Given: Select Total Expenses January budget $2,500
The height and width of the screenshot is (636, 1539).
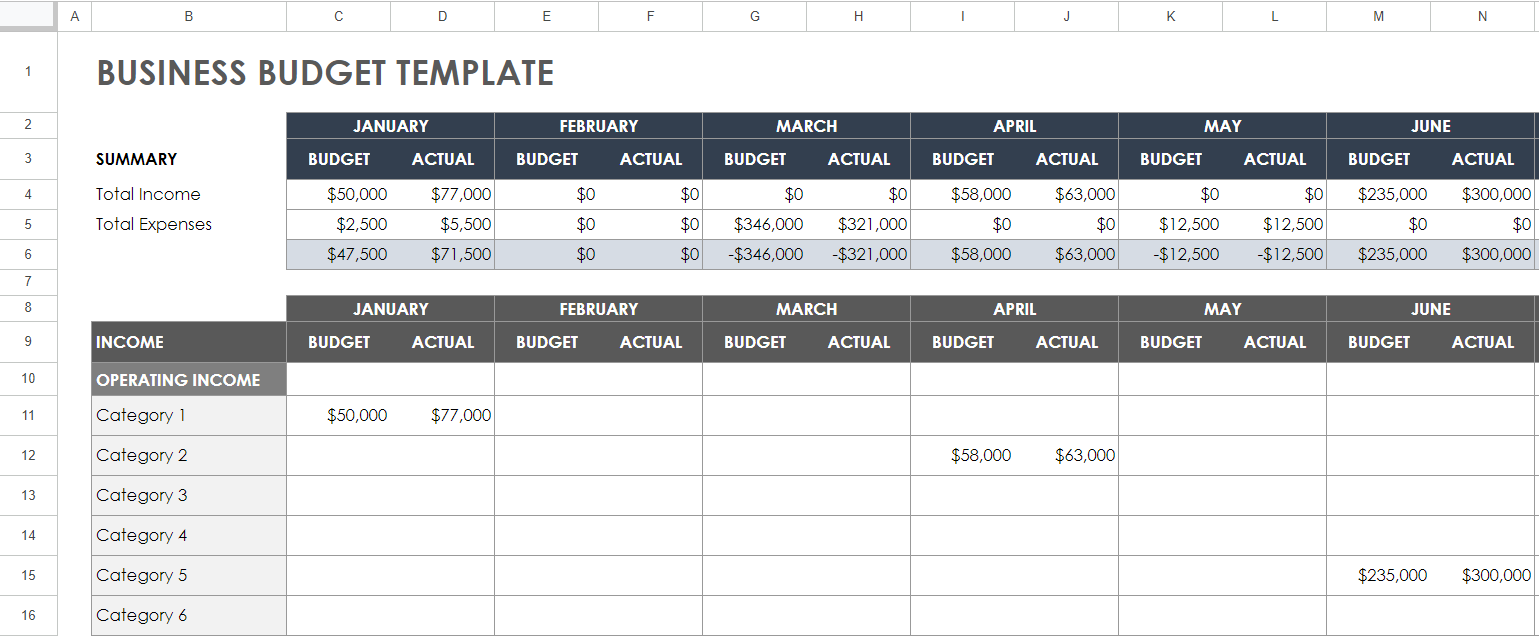Looking at the screenshot, I should [338, 224].
